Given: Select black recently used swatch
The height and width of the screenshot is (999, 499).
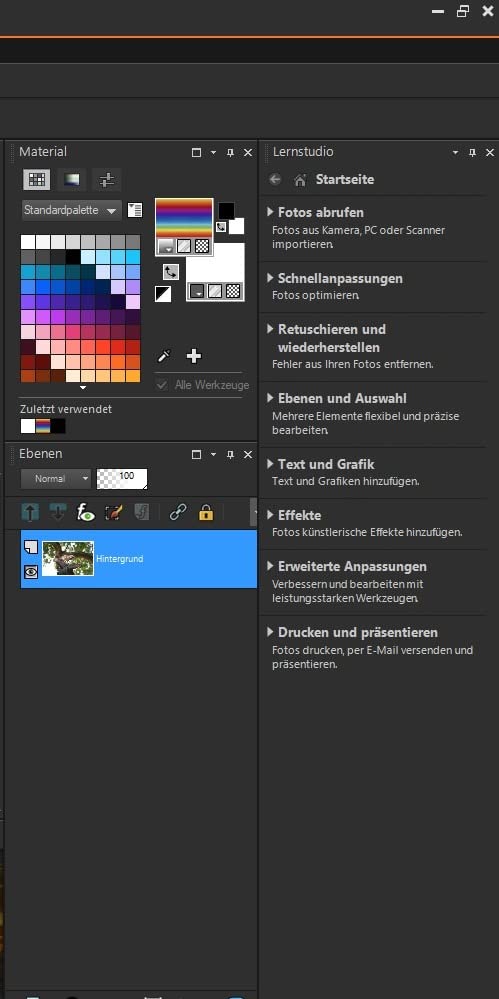Looking at the screenshot, I should pos(58,426).
